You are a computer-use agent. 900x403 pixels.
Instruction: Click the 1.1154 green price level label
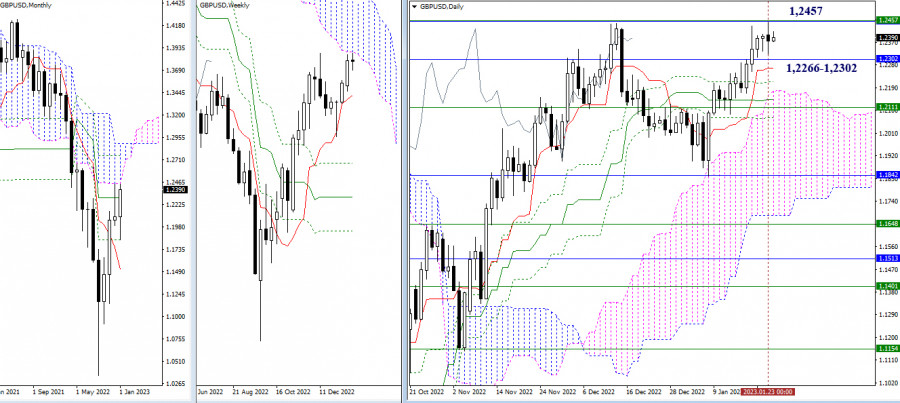(x=888, y=348)
